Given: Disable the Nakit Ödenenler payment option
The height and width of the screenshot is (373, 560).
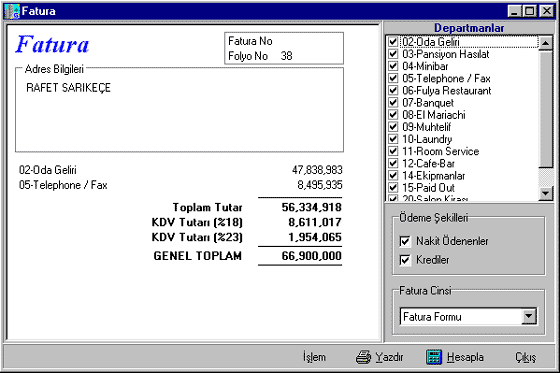Looking at the screenshot, I should click(405, 241).
